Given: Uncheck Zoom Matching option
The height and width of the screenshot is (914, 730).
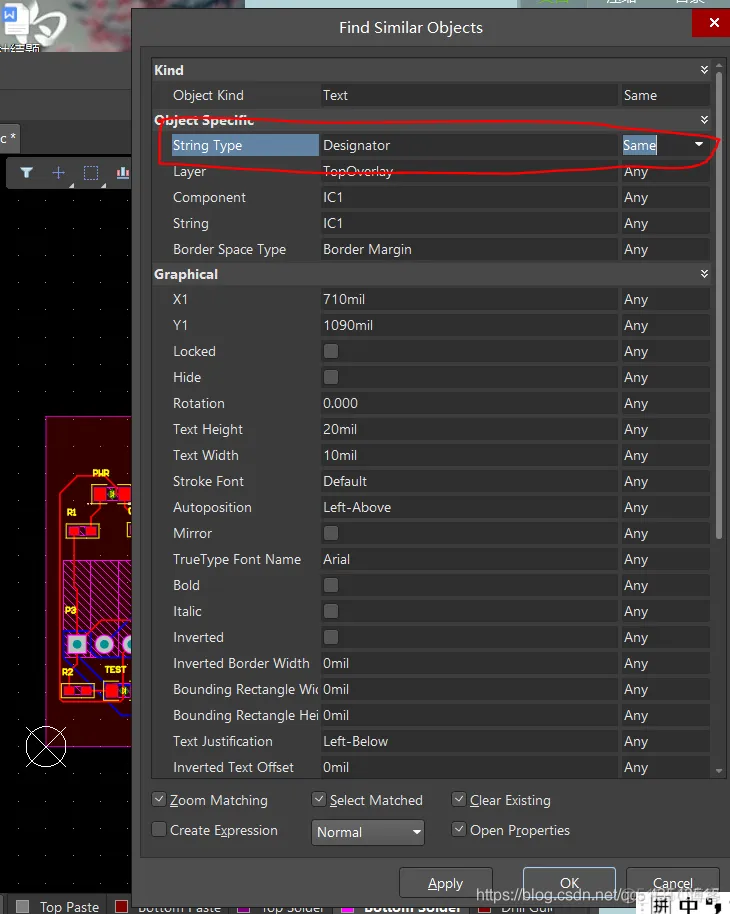Looking at the screenshot, I should [x=159, y=799].
